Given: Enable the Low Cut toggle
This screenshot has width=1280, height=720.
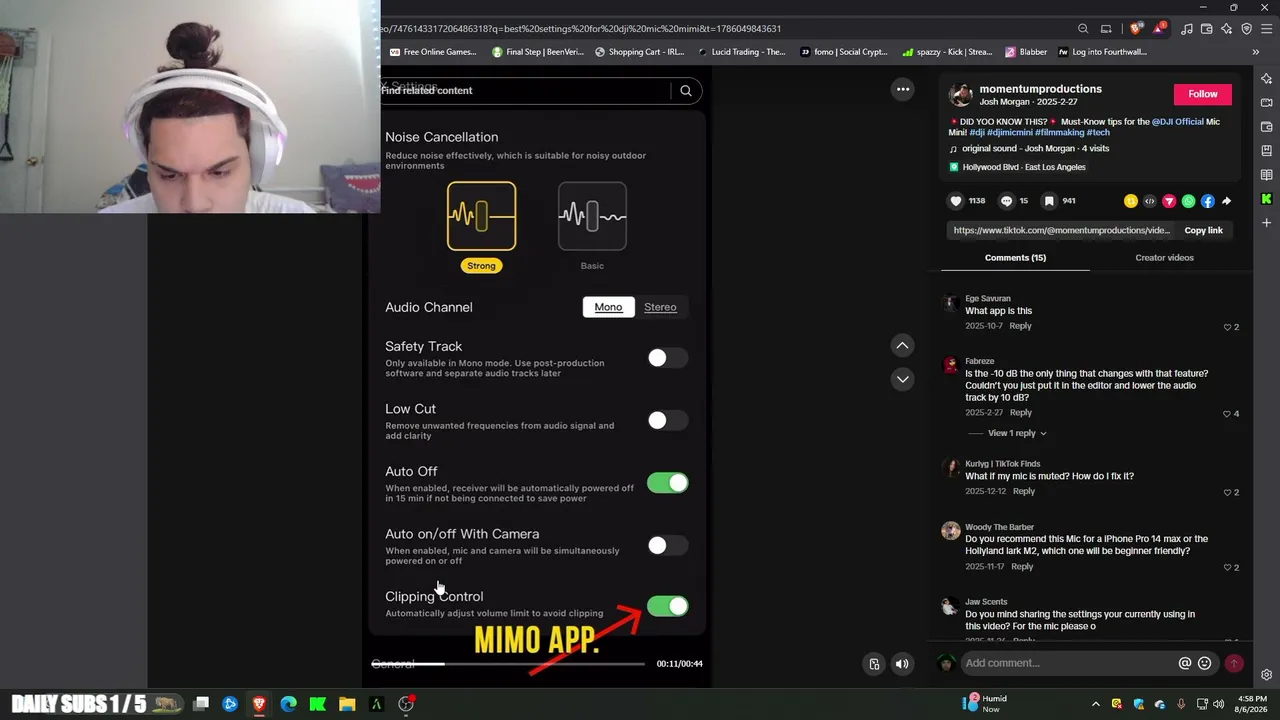Looking at the screenshot, I should [x=667, y=421].
